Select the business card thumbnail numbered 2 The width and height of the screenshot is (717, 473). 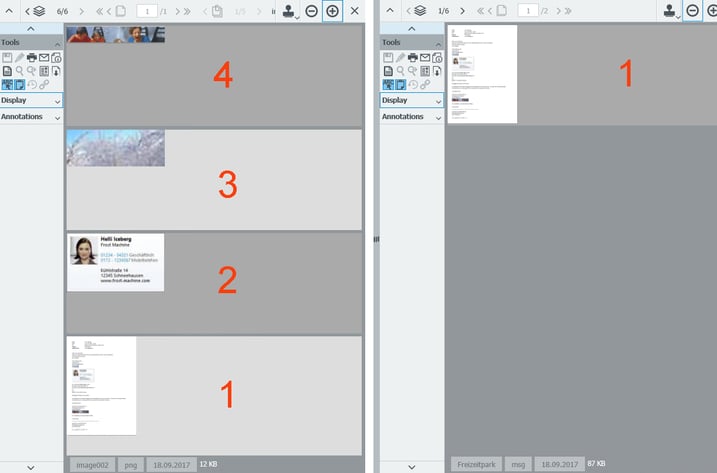[x=115, y=262]
